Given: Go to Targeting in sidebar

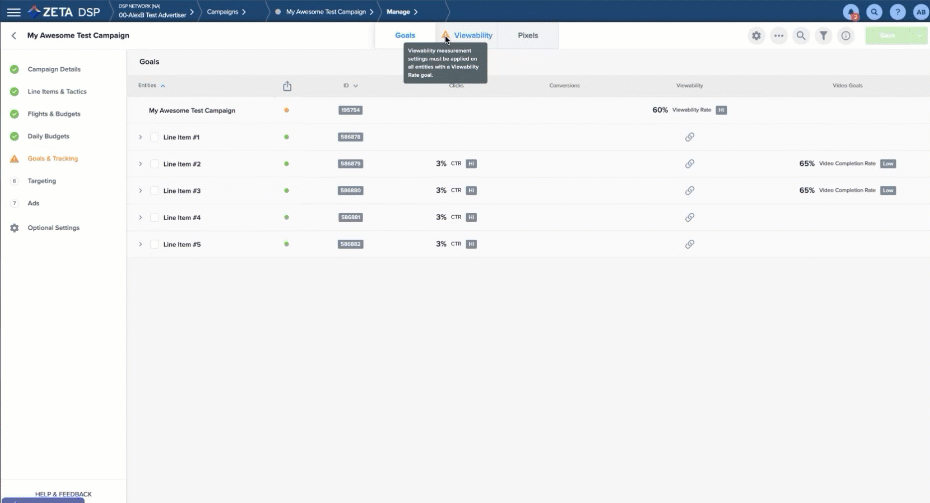Looking at the screenshot, I should click(42, 181).
